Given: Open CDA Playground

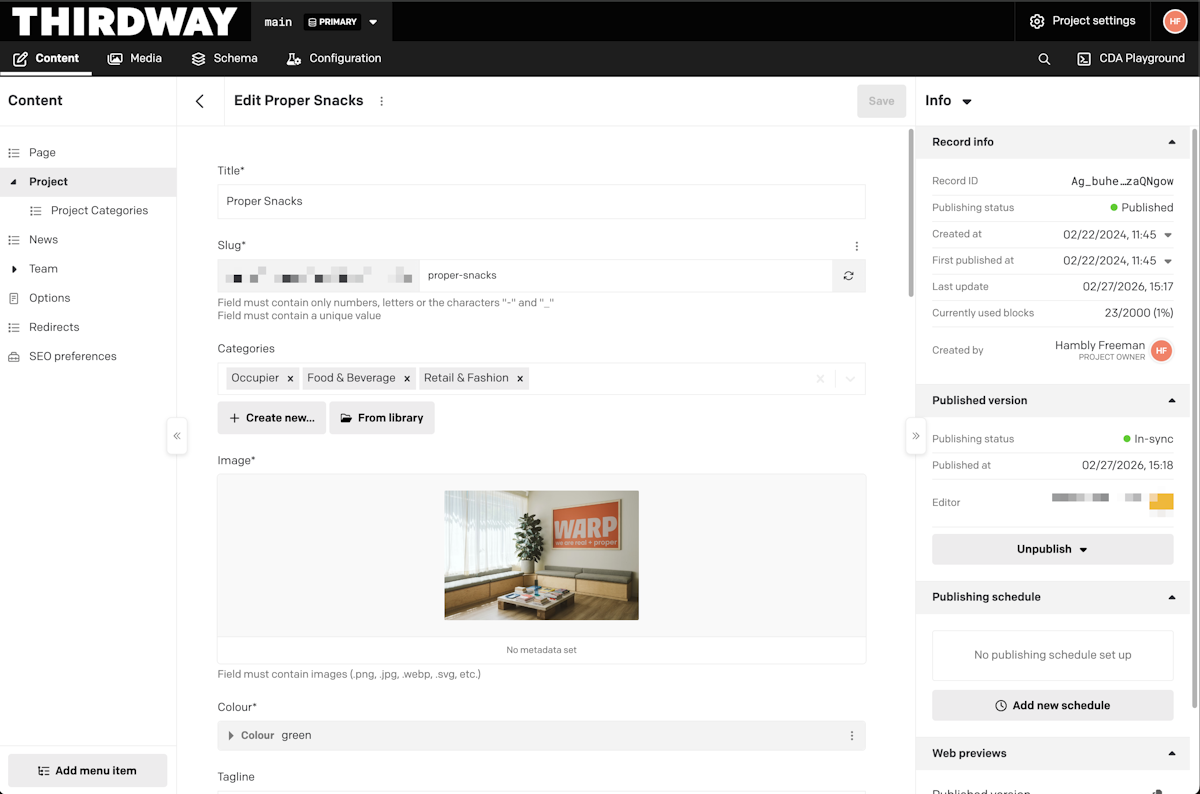Looking at the screenshot, I should pyautogui.click(x=1130, y=59).
